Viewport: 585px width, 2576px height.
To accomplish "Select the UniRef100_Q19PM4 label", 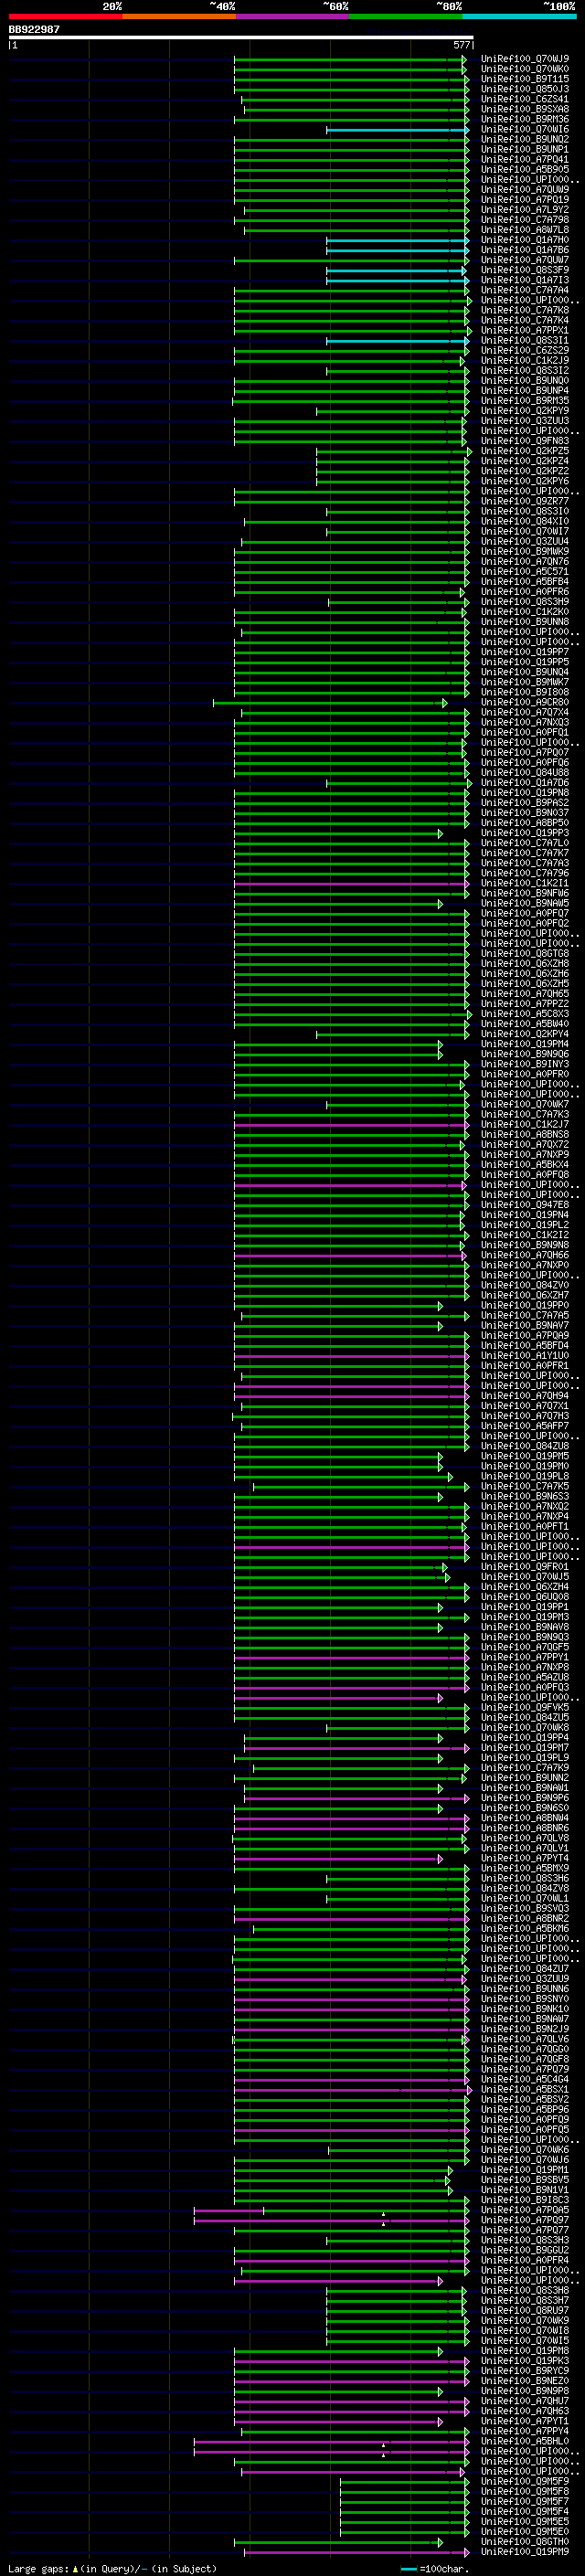I will pyautogui.click(x=525, y=1044).
